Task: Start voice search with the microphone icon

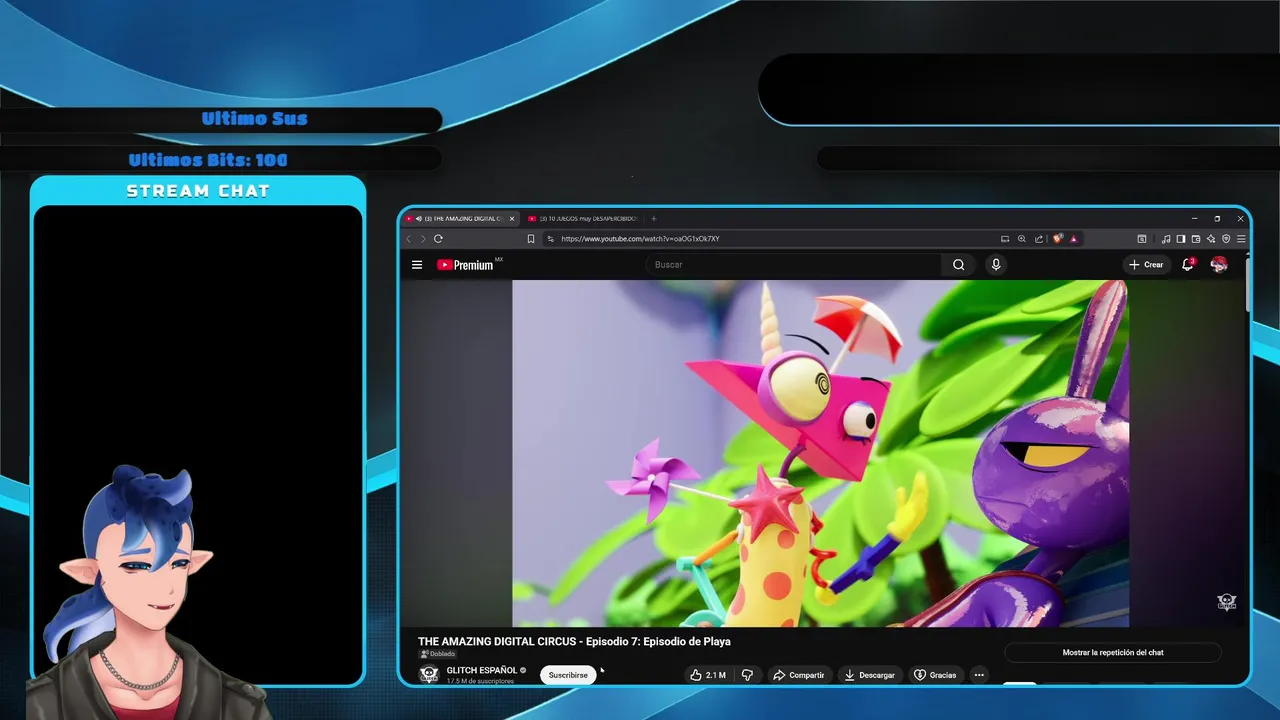Action: [x=995, y=265]
